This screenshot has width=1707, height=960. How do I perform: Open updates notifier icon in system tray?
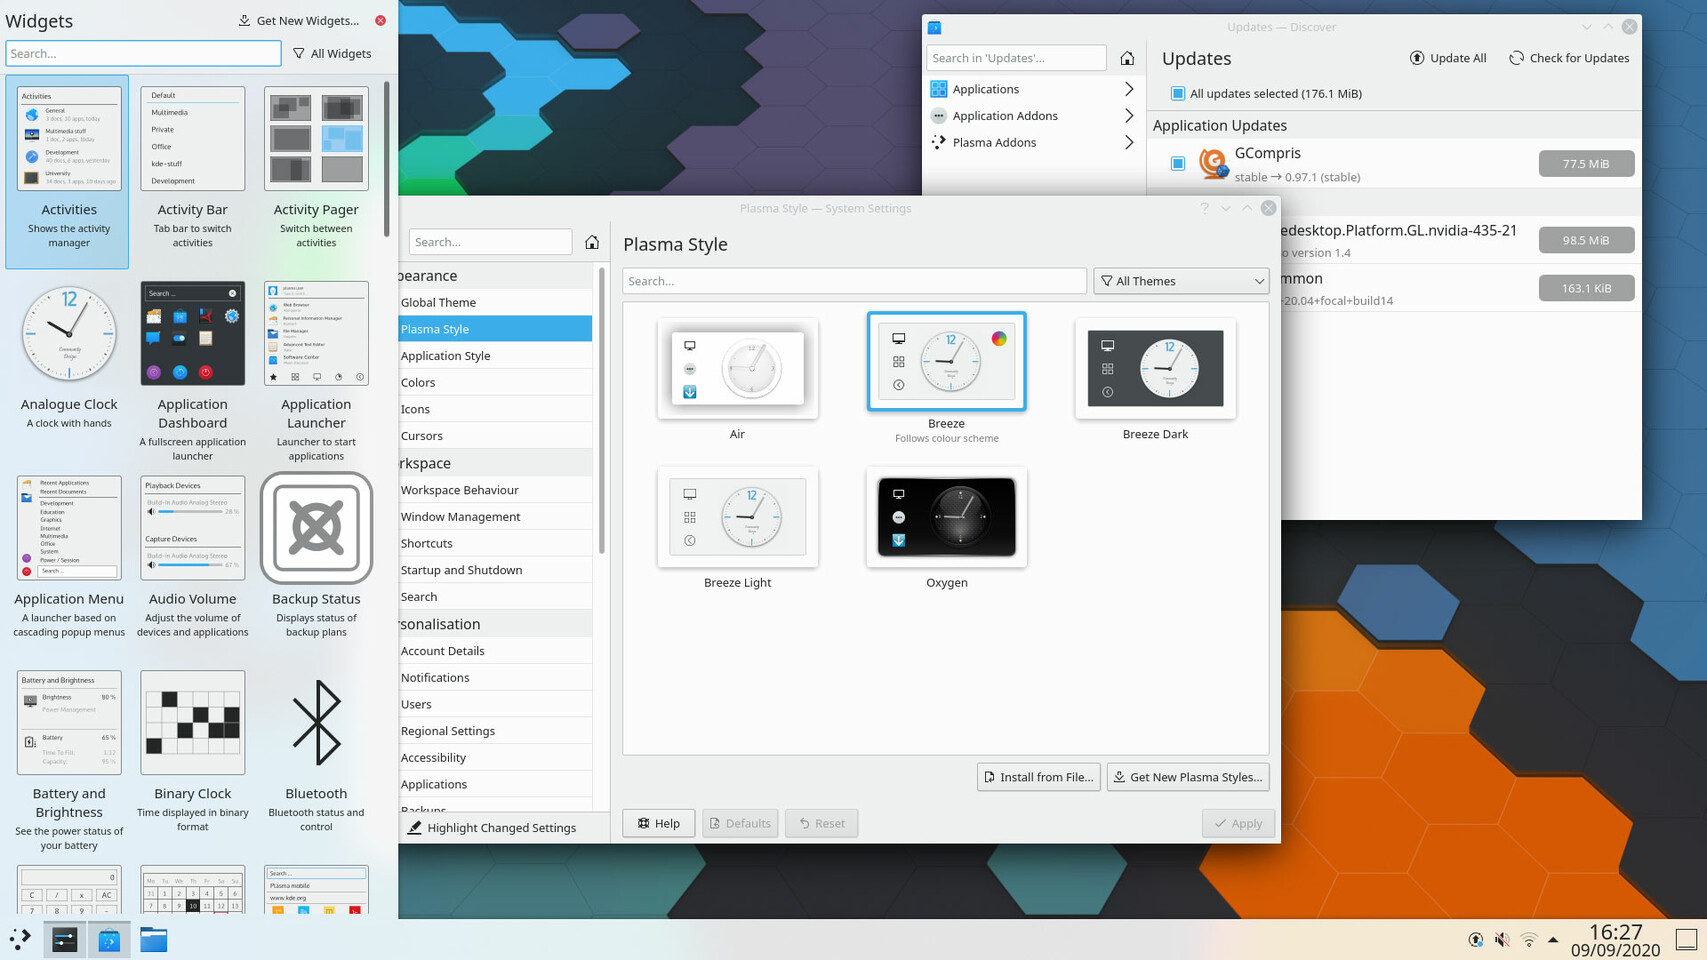1476,940
